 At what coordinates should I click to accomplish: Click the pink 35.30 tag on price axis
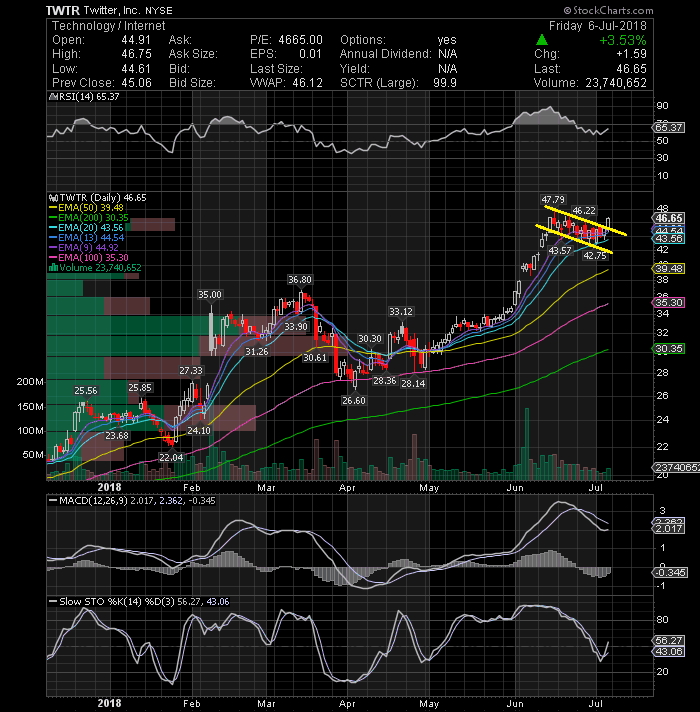coord(669,303)
